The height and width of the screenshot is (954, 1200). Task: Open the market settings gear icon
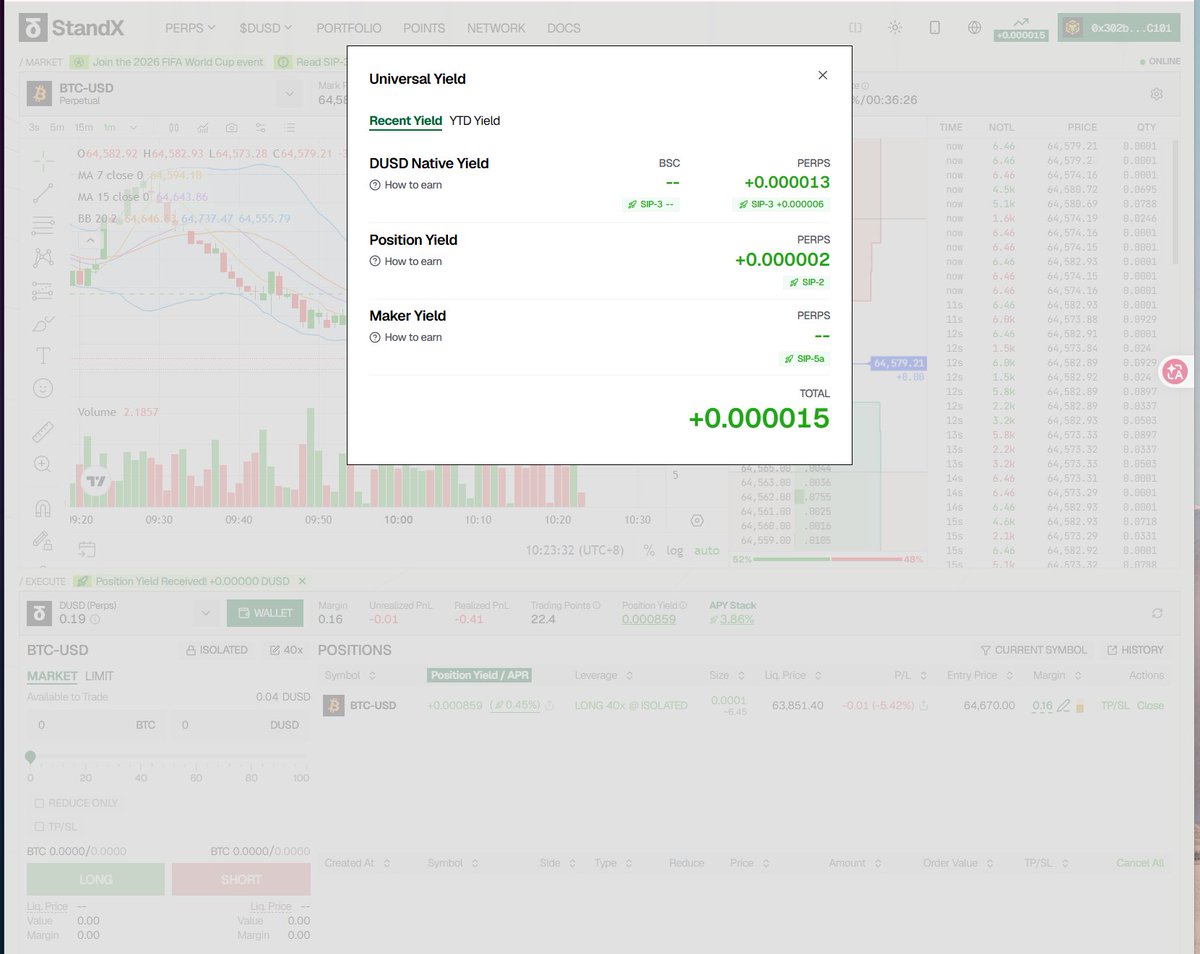click(1156, 94)
